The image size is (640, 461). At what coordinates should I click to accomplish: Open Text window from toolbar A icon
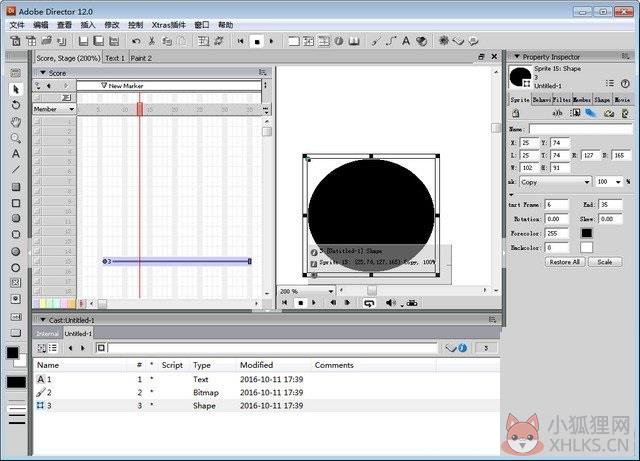pos(406,41)
